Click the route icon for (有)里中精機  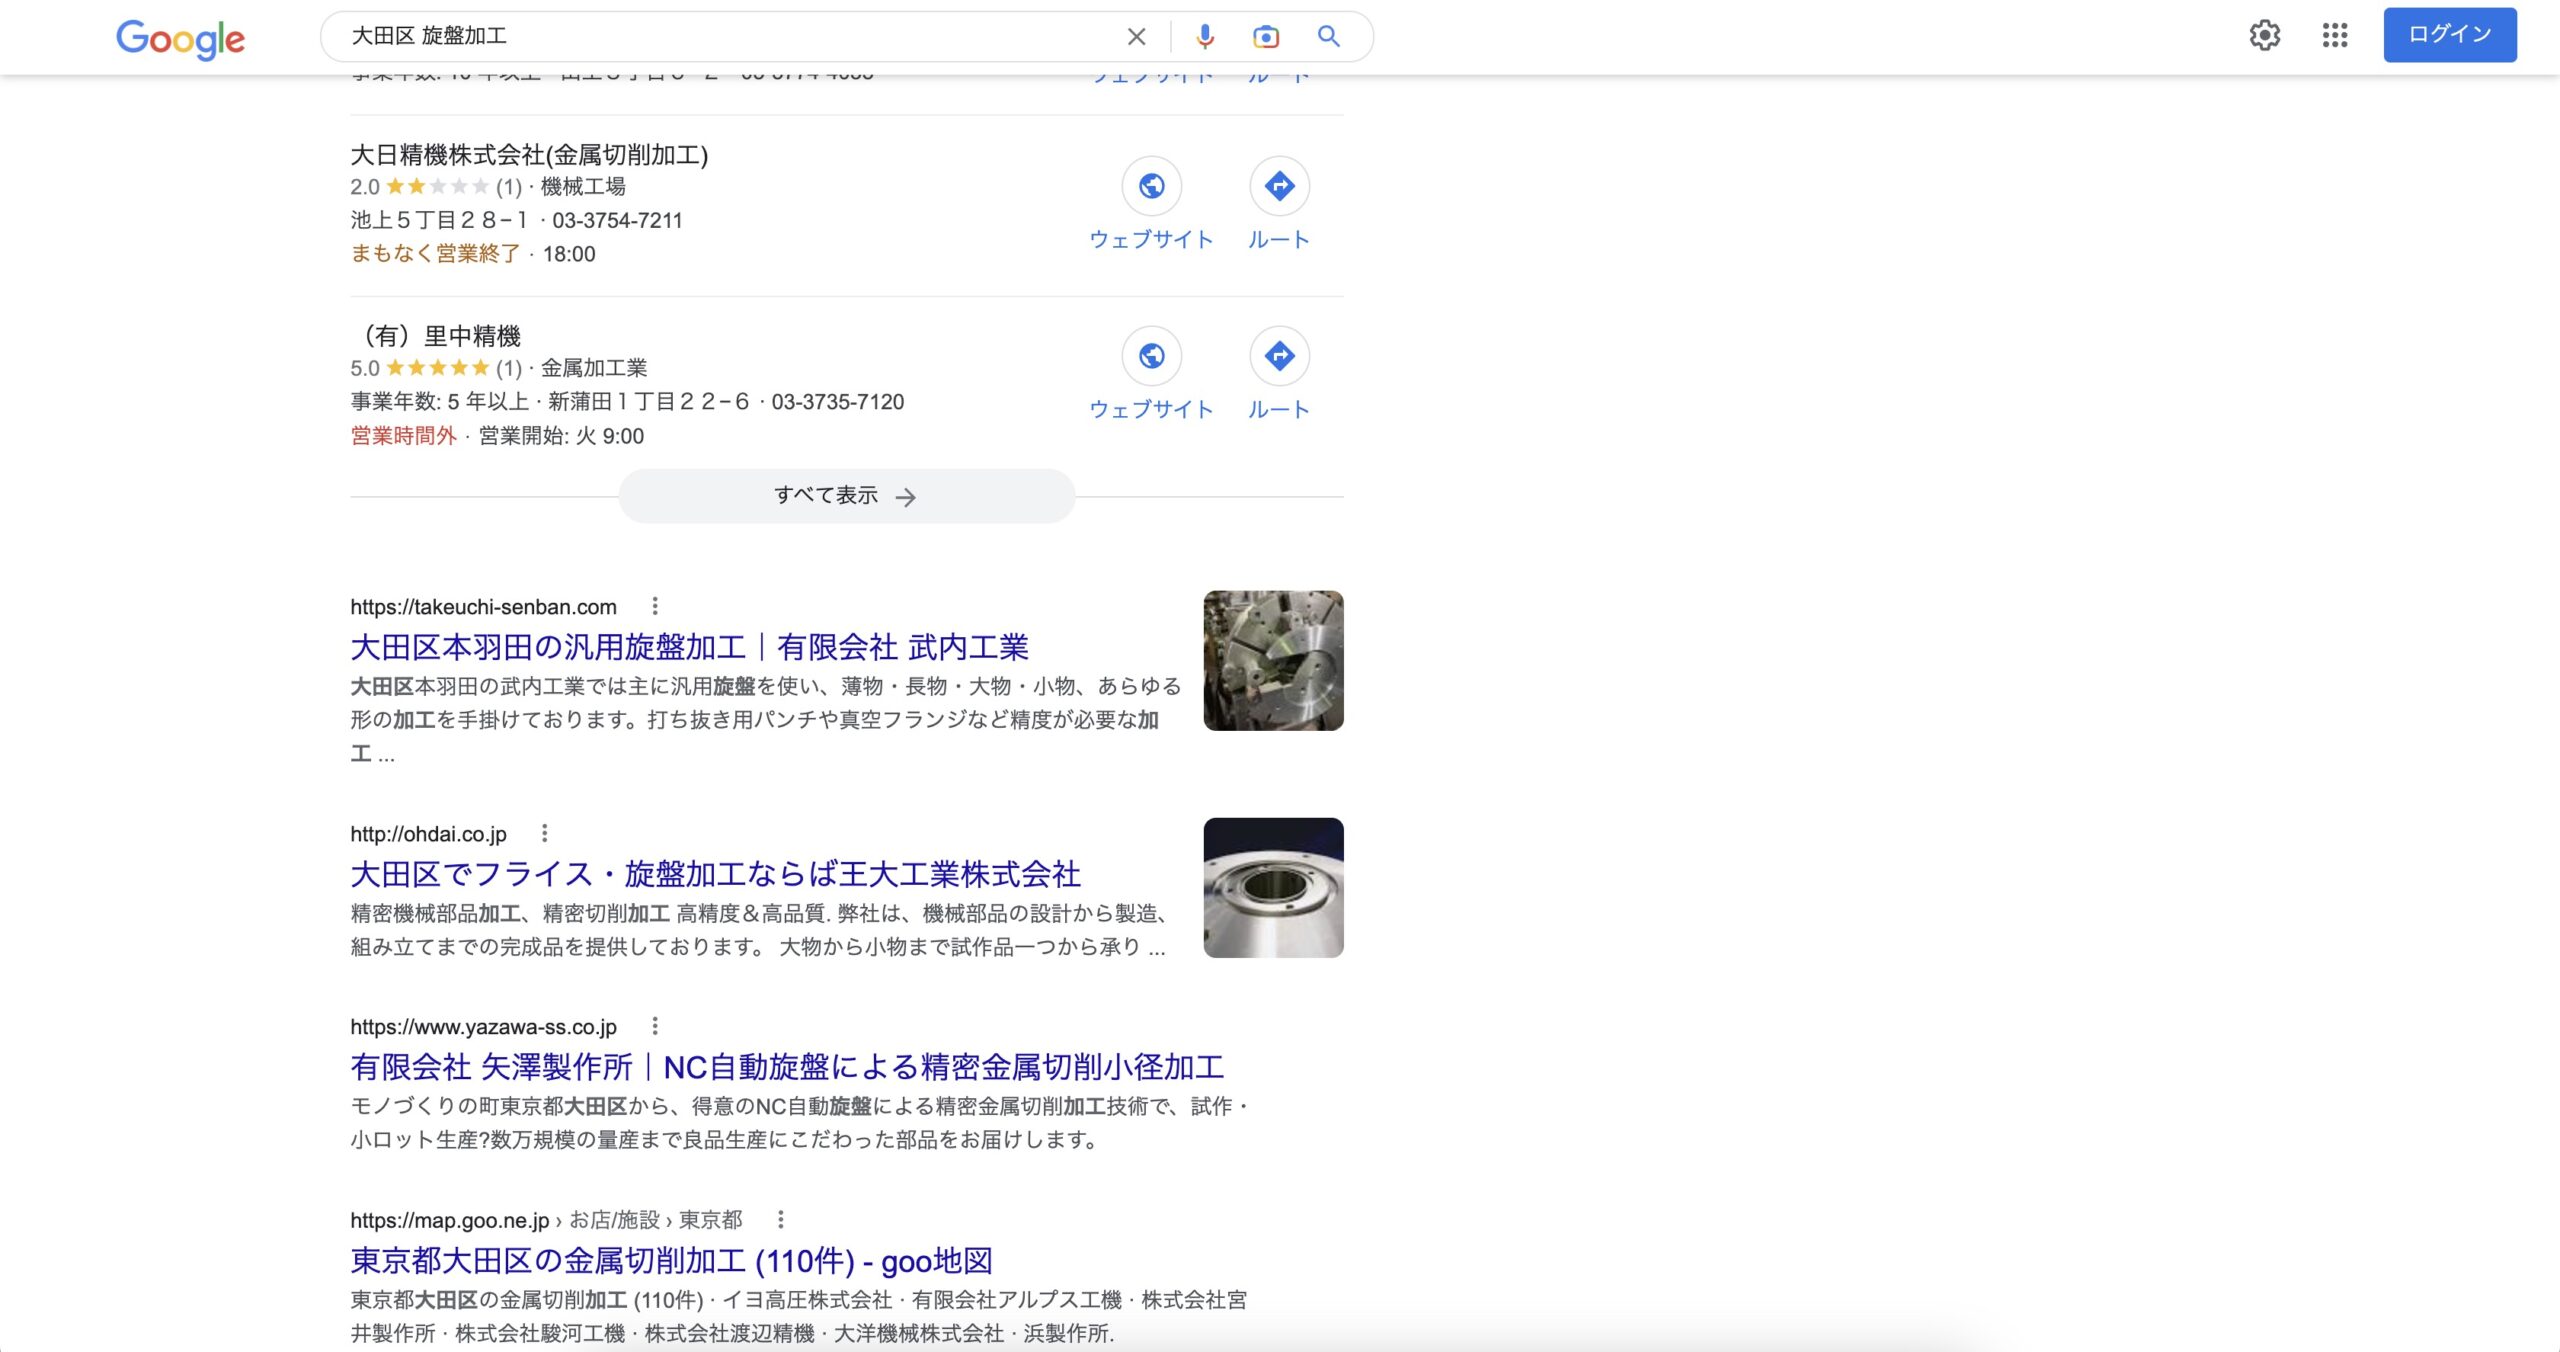(x=1280, y=356)
